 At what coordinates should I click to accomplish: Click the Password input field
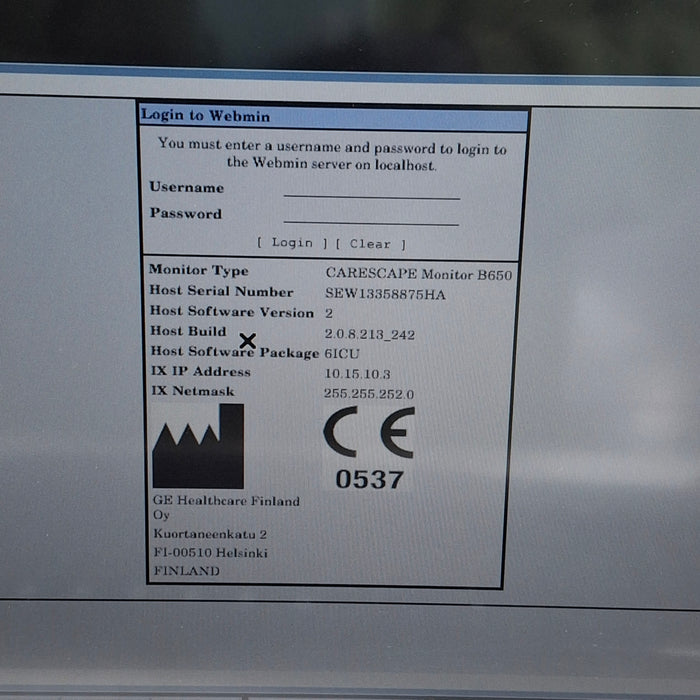tap(371, 215)
